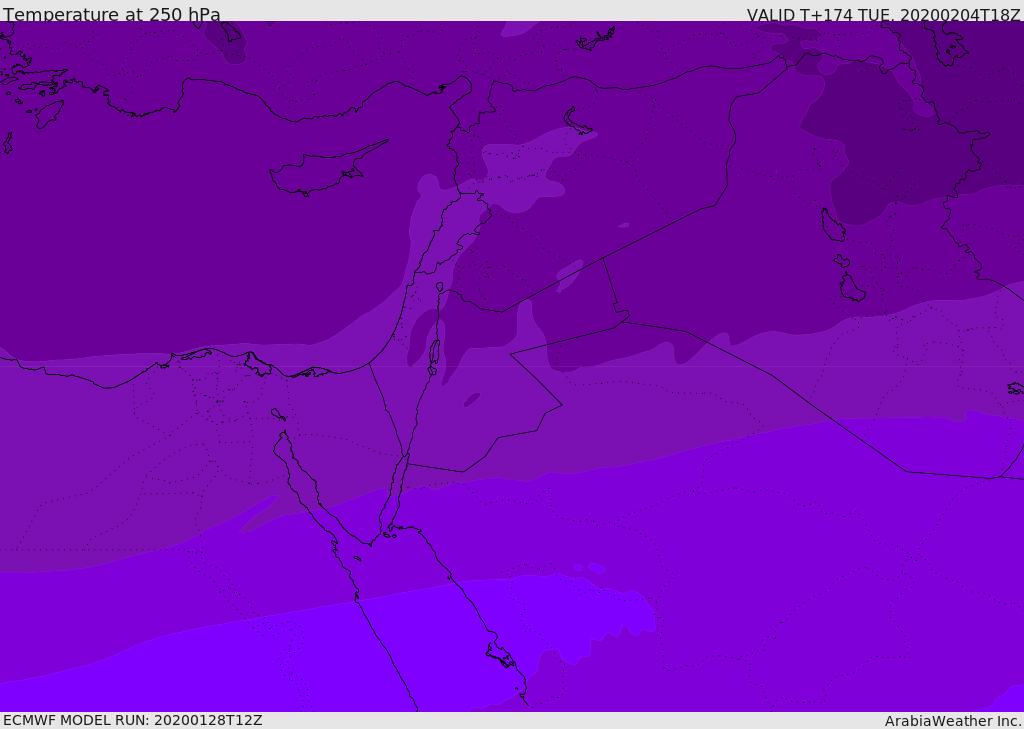Click the 'Temperature at 250 hPa' title text
1024x729 pixels.
pyautogui.click(x=112, y=14)
